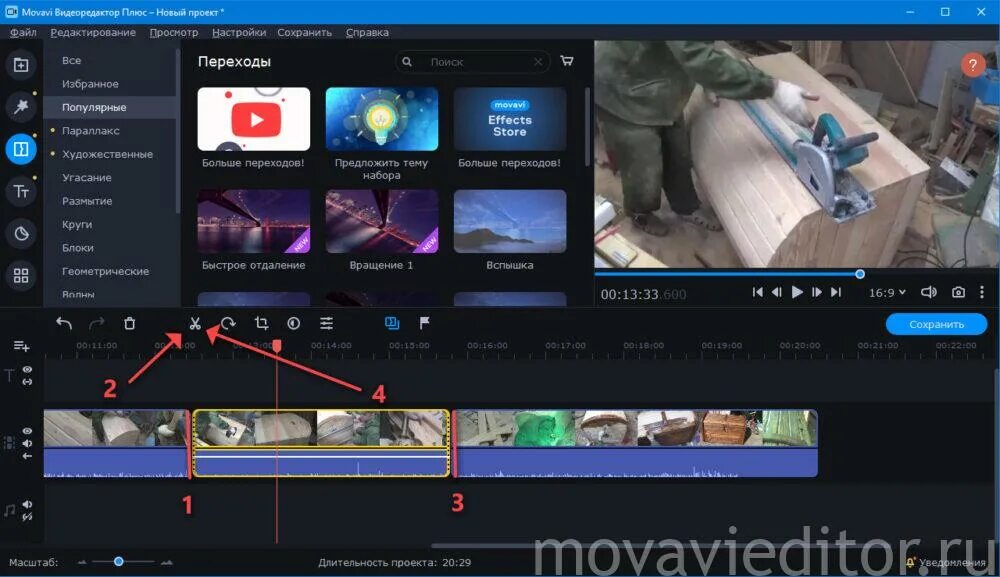Take a snapshot with the camera icon

pyautogui.click(x=958, y=292)
